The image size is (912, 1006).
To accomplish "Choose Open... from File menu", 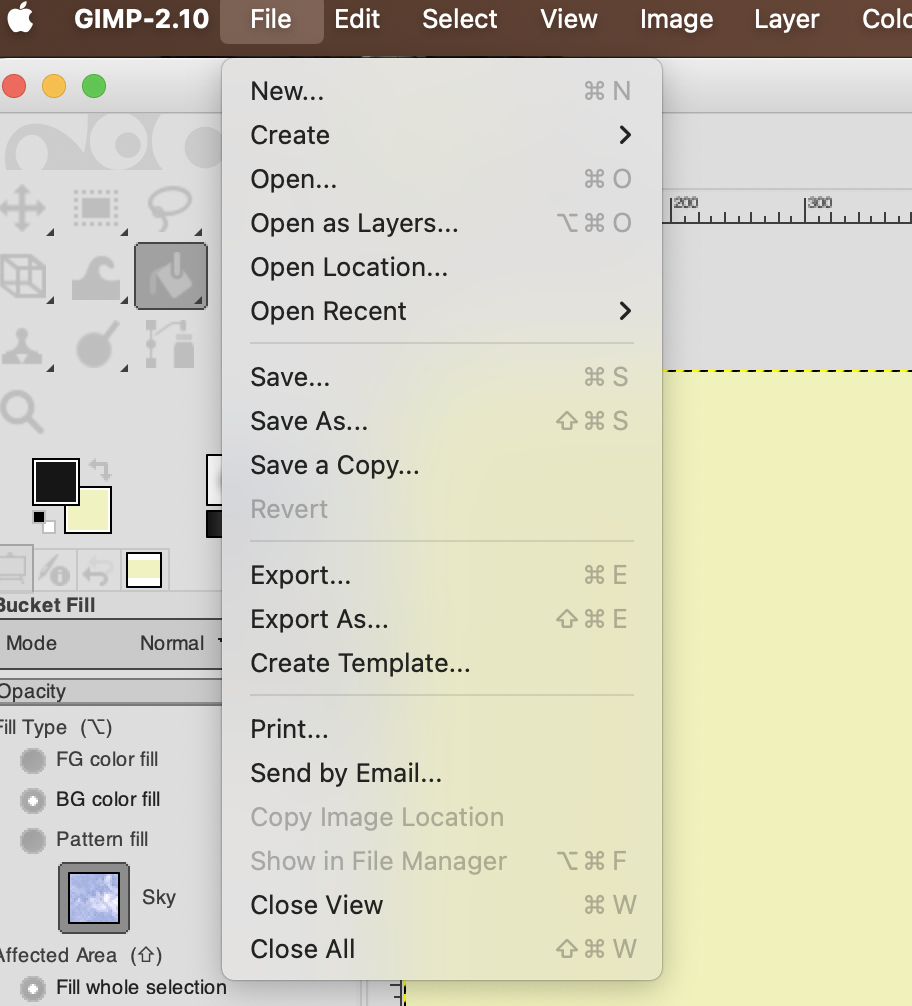I will (442, 179).
